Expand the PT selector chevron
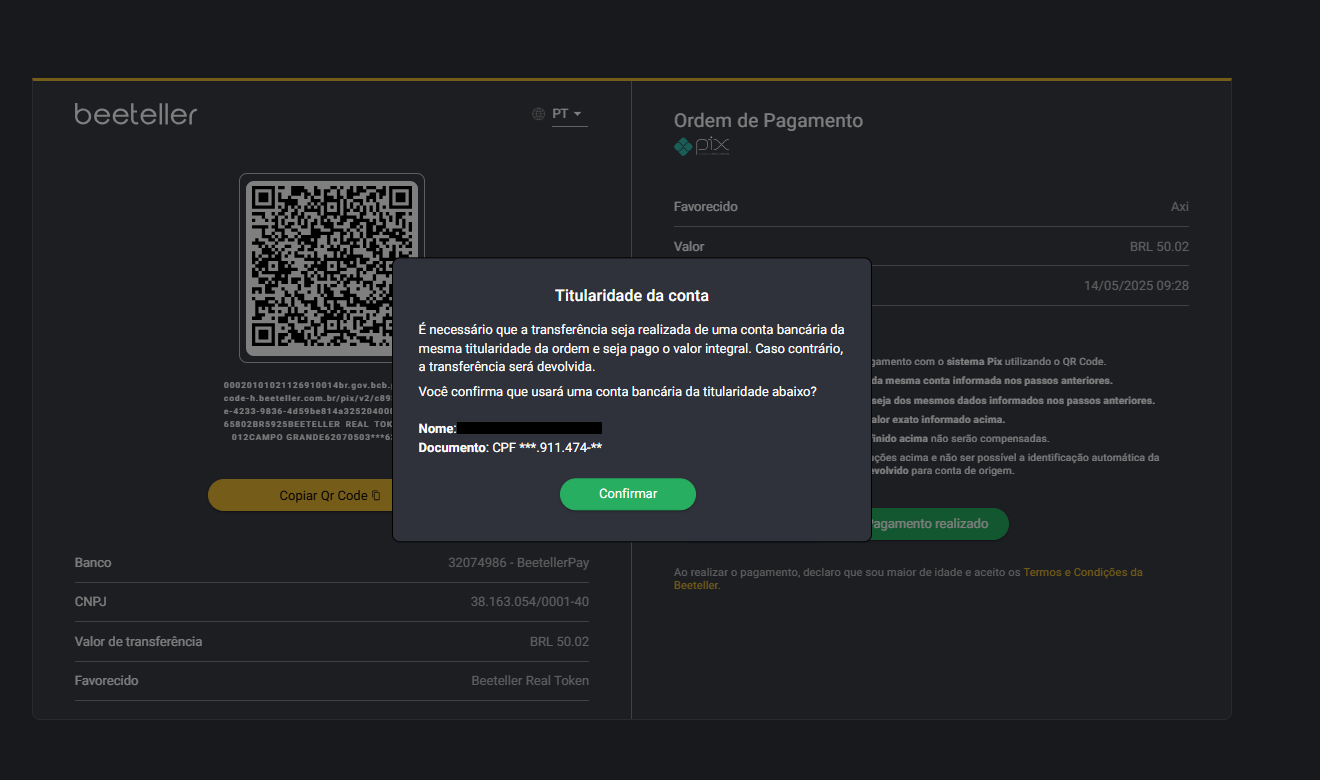1320x780 pixels. (x=578, y=114)
